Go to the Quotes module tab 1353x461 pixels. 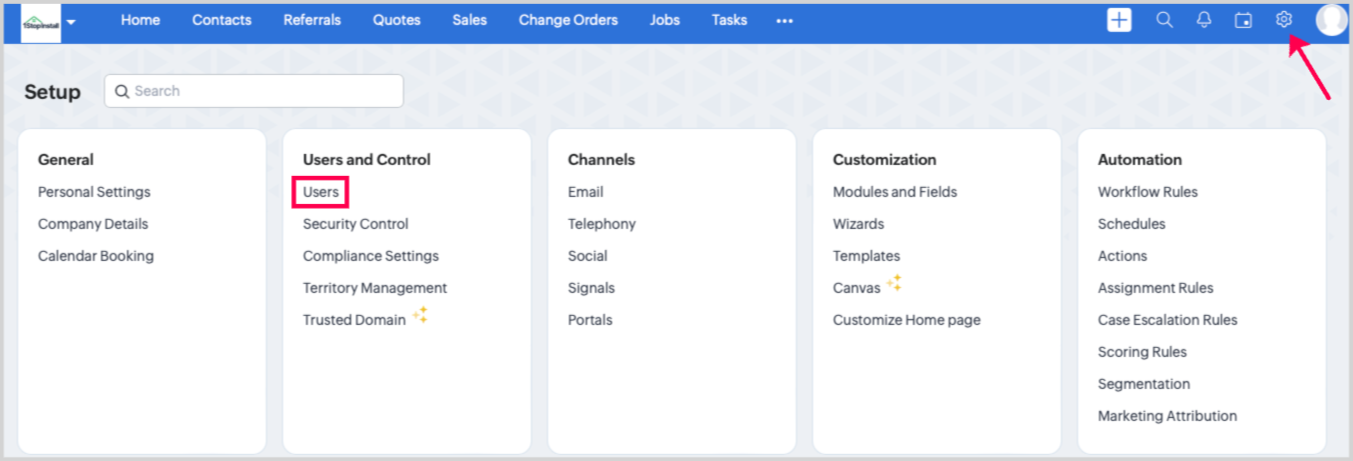point(397,20)
